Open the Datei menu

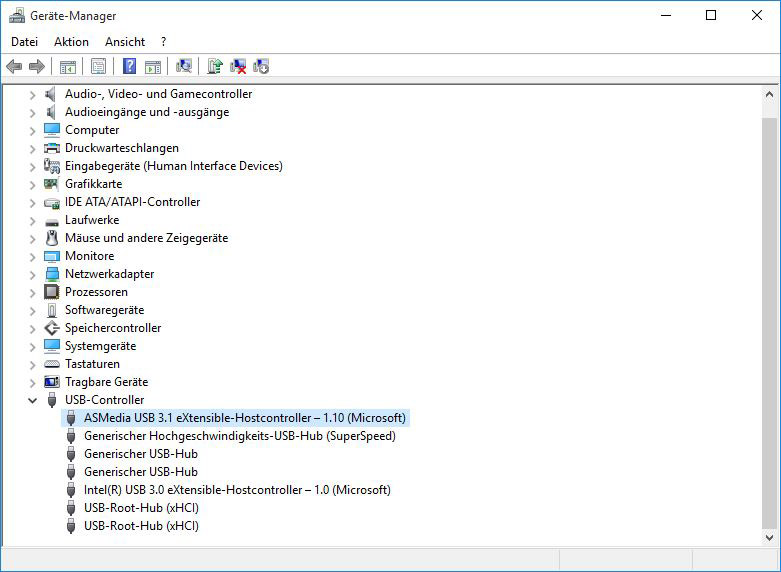(24, 42)
